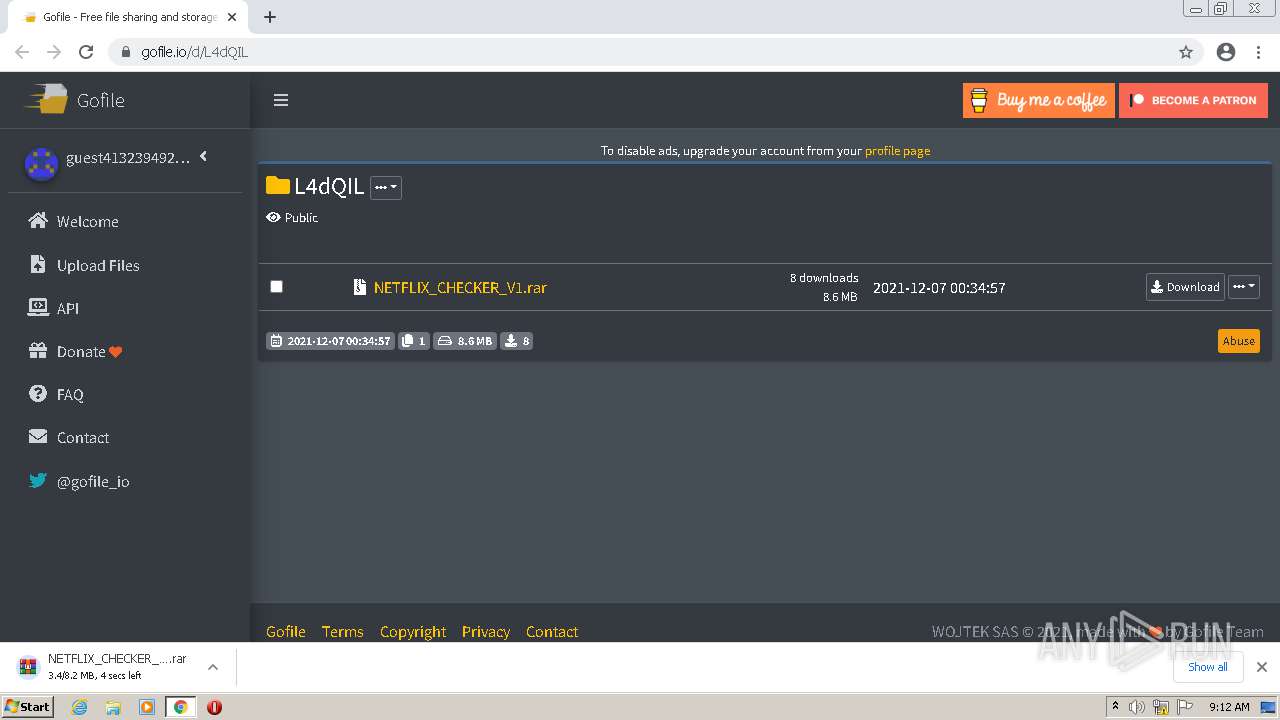Viewport: 1280px width, 720px height.
Task: Click the L4dQIL folder icon
Action: (277, 186)
